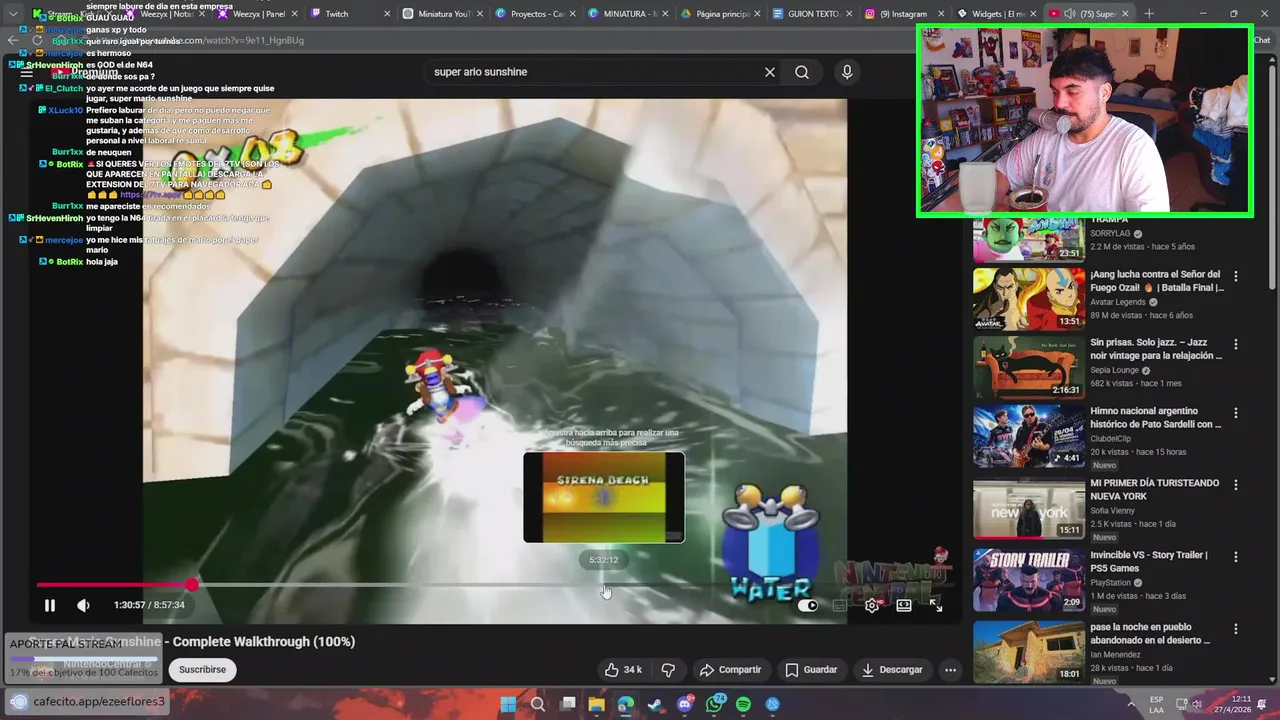Click the Guardar button
The width and height of the screenshot is (1280, 720).
[x=811, y=670]
